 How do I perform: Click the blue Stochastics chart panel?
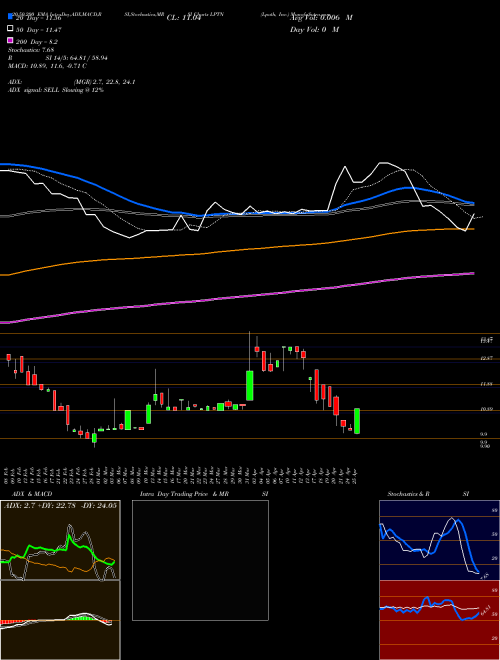439,540
